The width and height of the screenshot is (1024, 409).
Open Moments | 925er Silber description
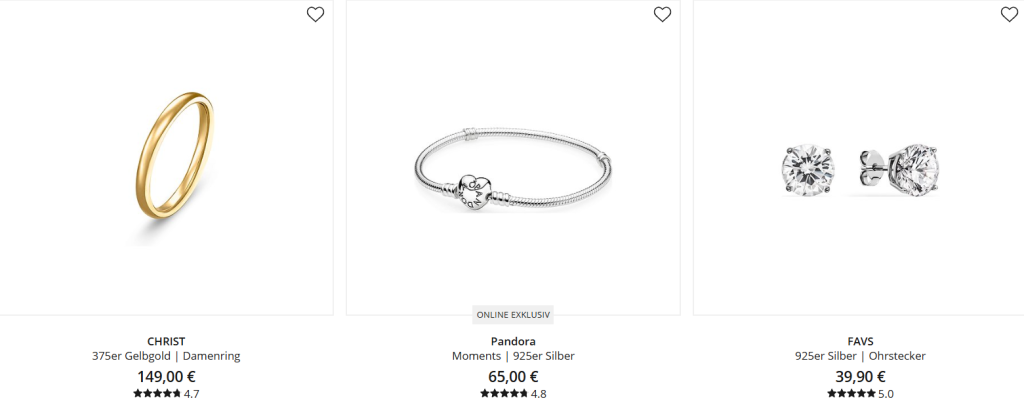(513, 356)
